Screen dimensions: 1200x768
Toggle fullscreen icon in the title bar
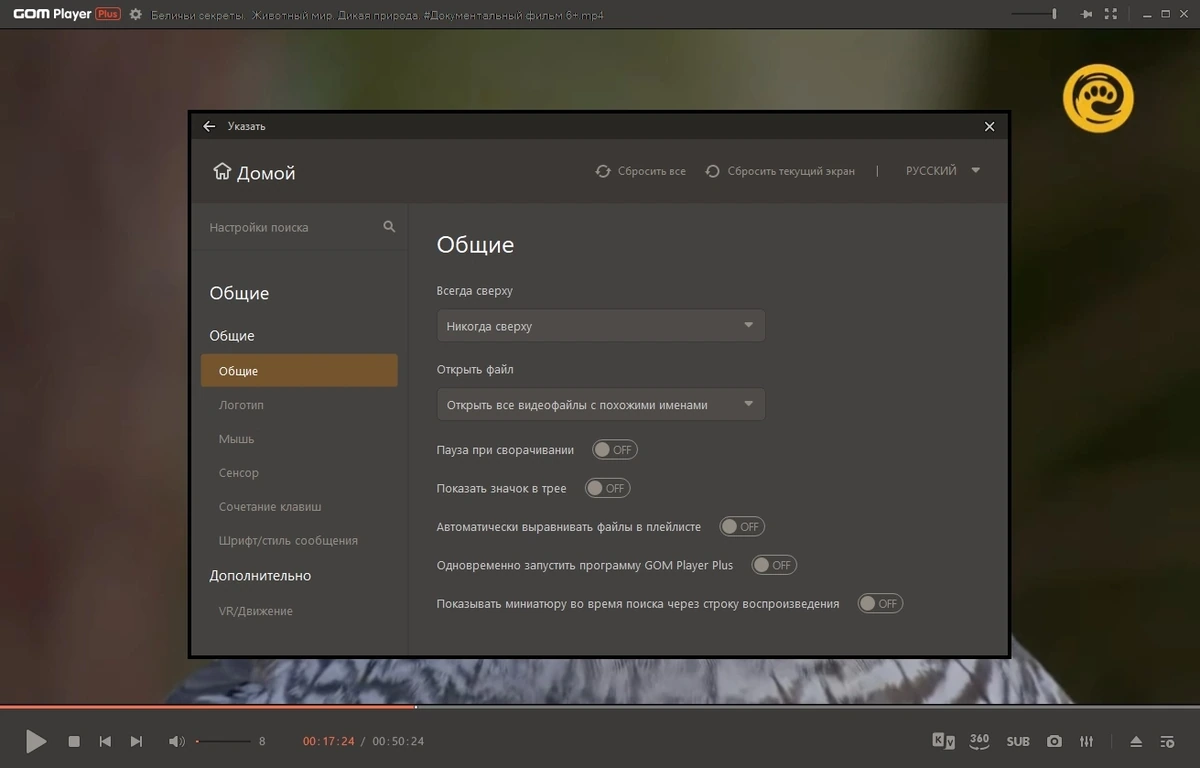(1111, 15)
